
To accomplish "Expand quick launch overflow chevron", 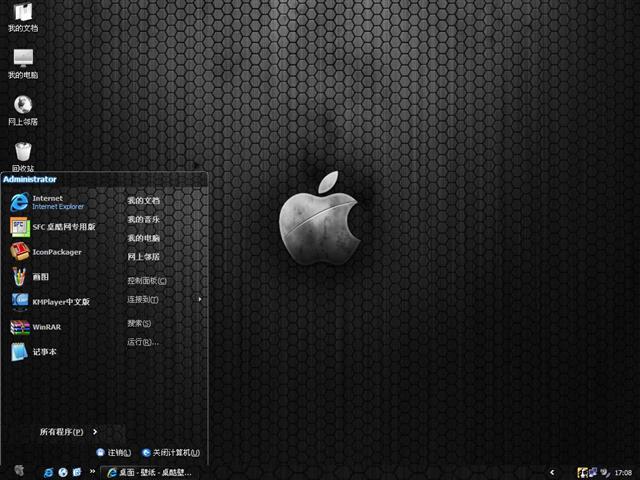I will (x=93, y=471).
